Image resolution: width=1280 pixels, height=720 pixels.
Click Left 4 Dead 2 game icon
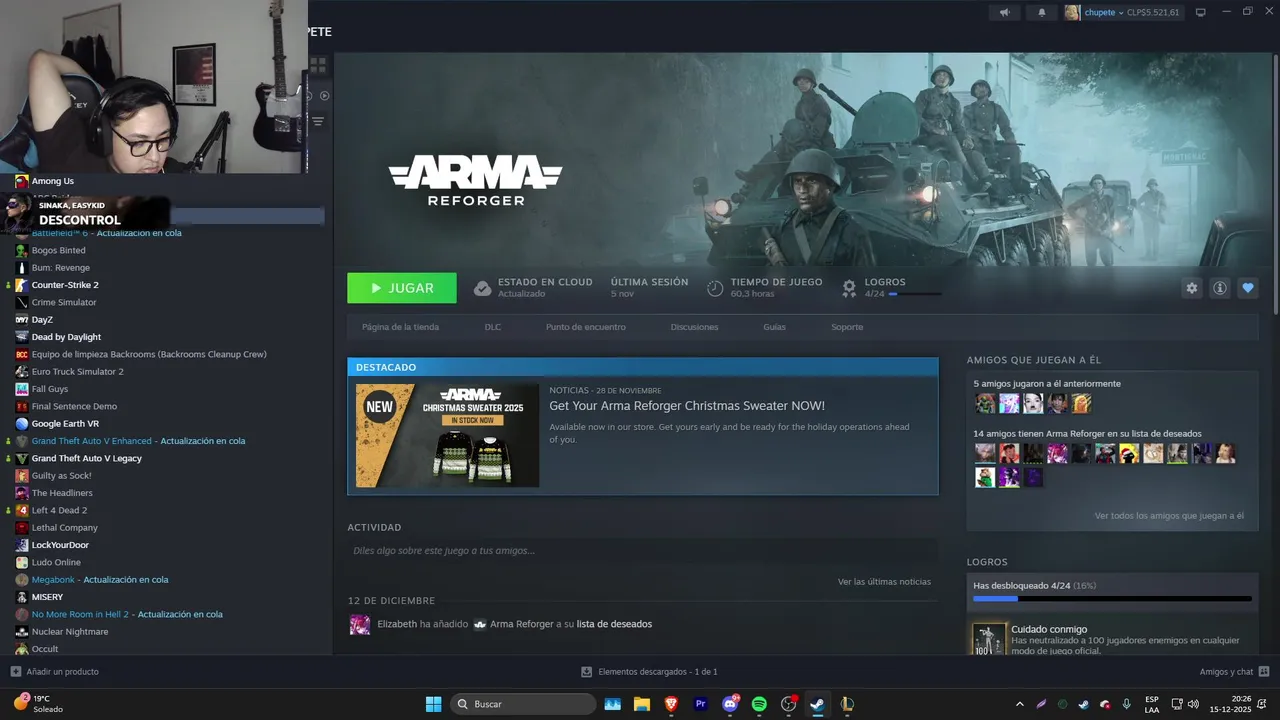click(22, 510)
